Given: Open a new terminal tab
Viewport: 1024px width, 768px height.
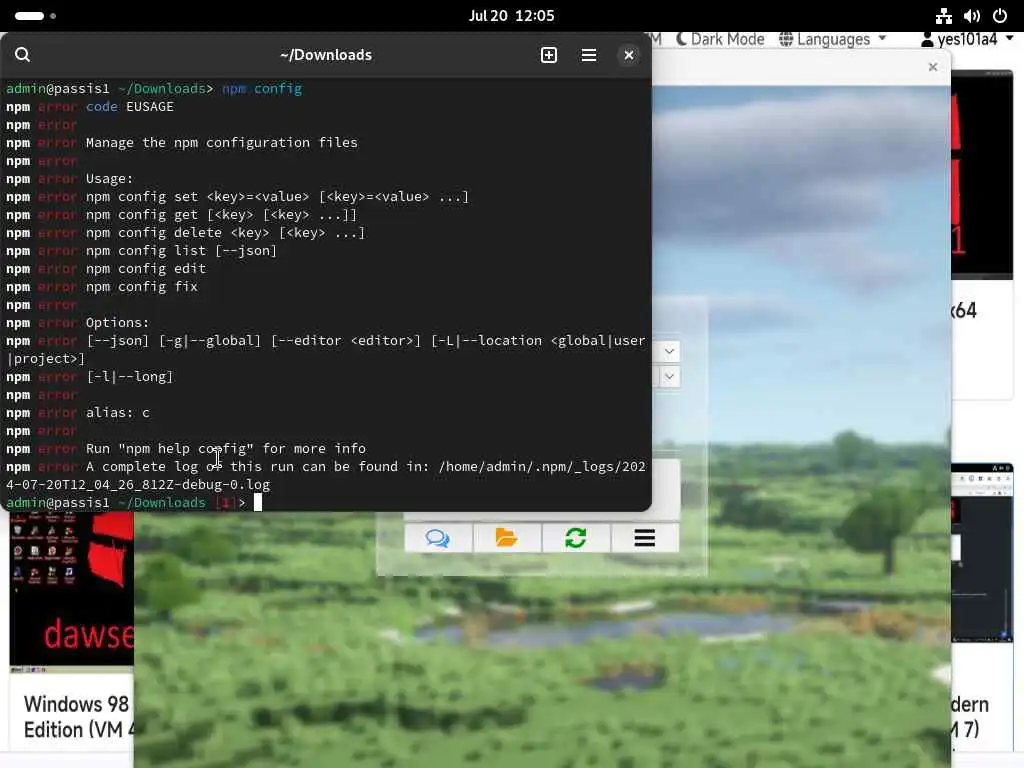Looking at the screenshot, I should [549, 55].
